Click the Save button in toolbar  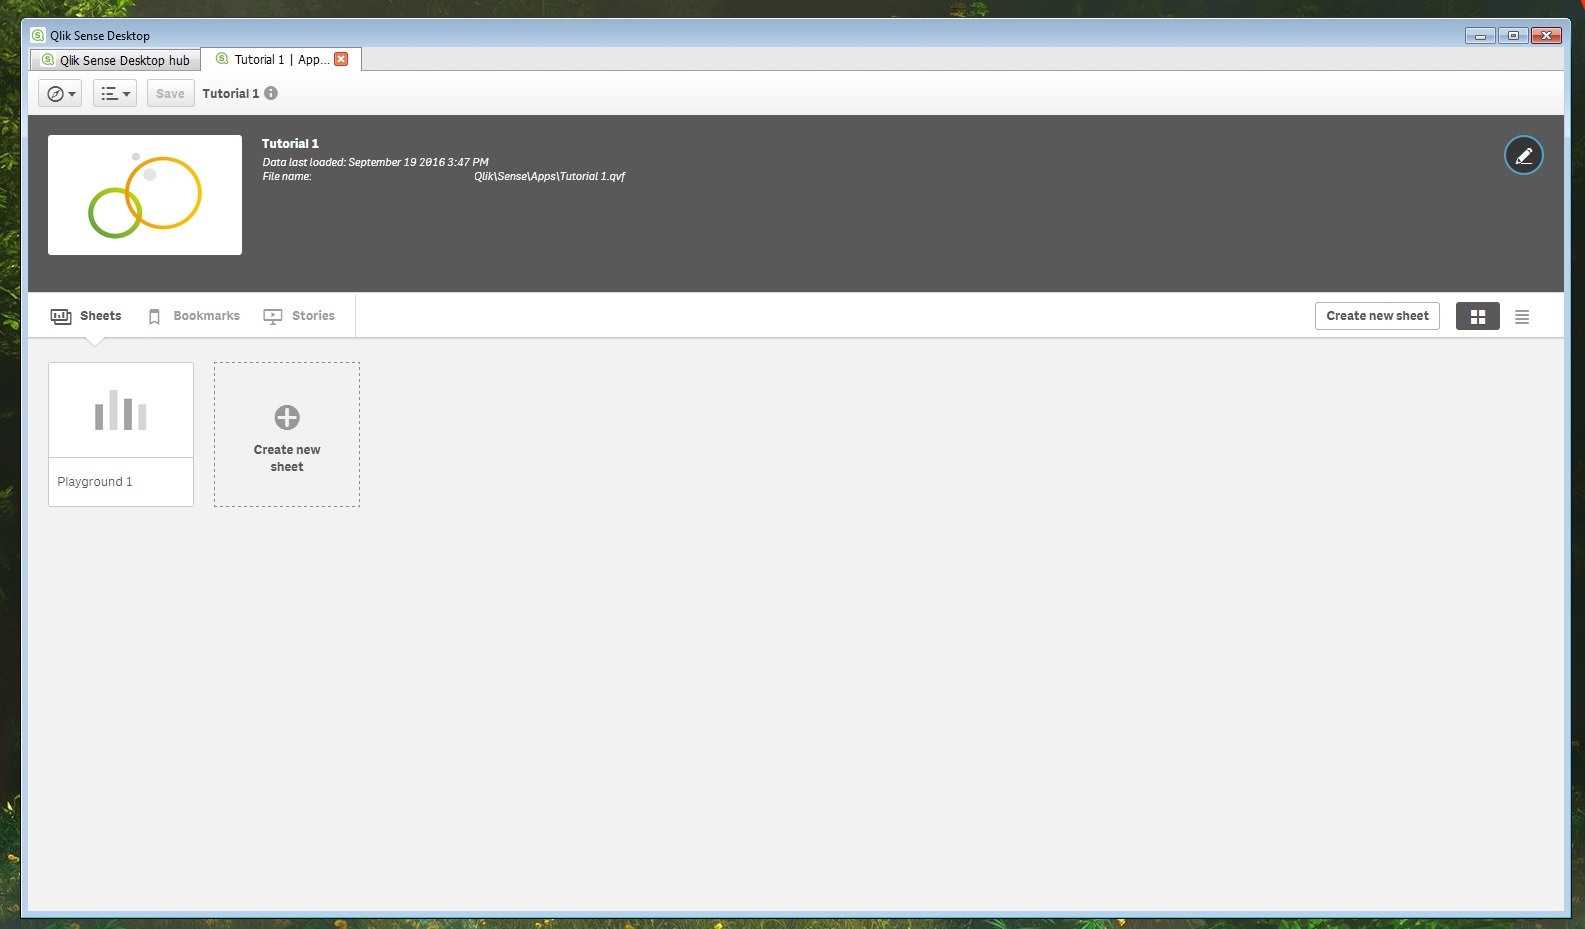click(170, 93)
